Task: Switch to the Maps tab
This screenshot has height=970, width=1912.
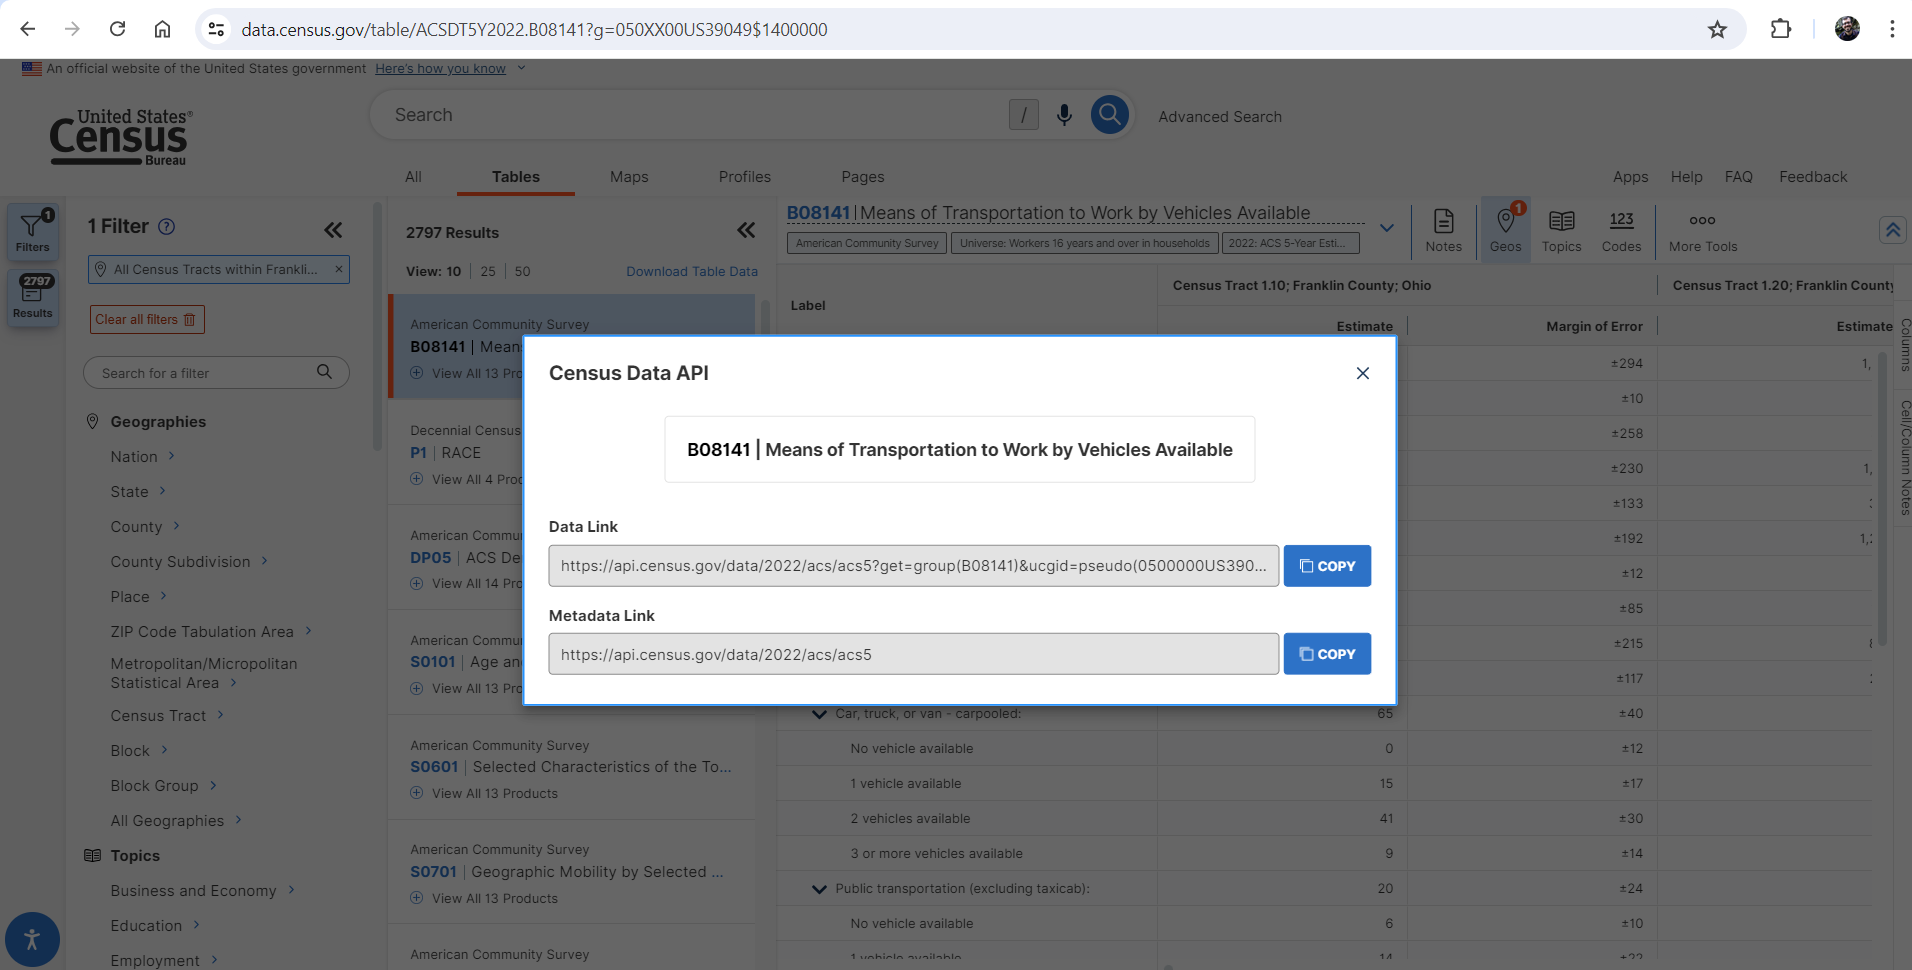Action: [x=629, y=176]
